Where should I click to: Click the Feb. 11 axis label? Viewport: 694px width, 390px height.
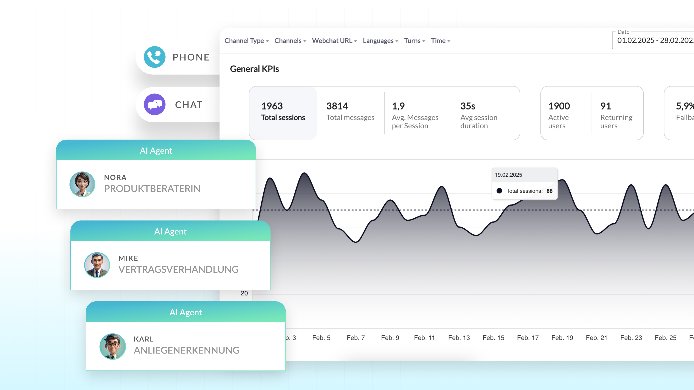click(424, 337)
